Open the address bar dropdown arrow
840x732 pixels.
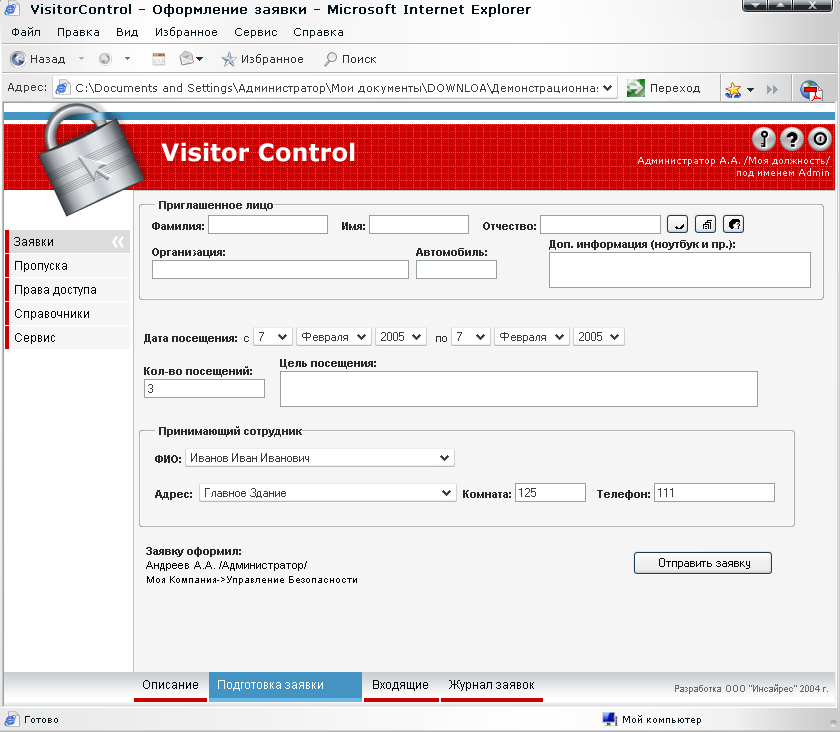coord(608,88)
